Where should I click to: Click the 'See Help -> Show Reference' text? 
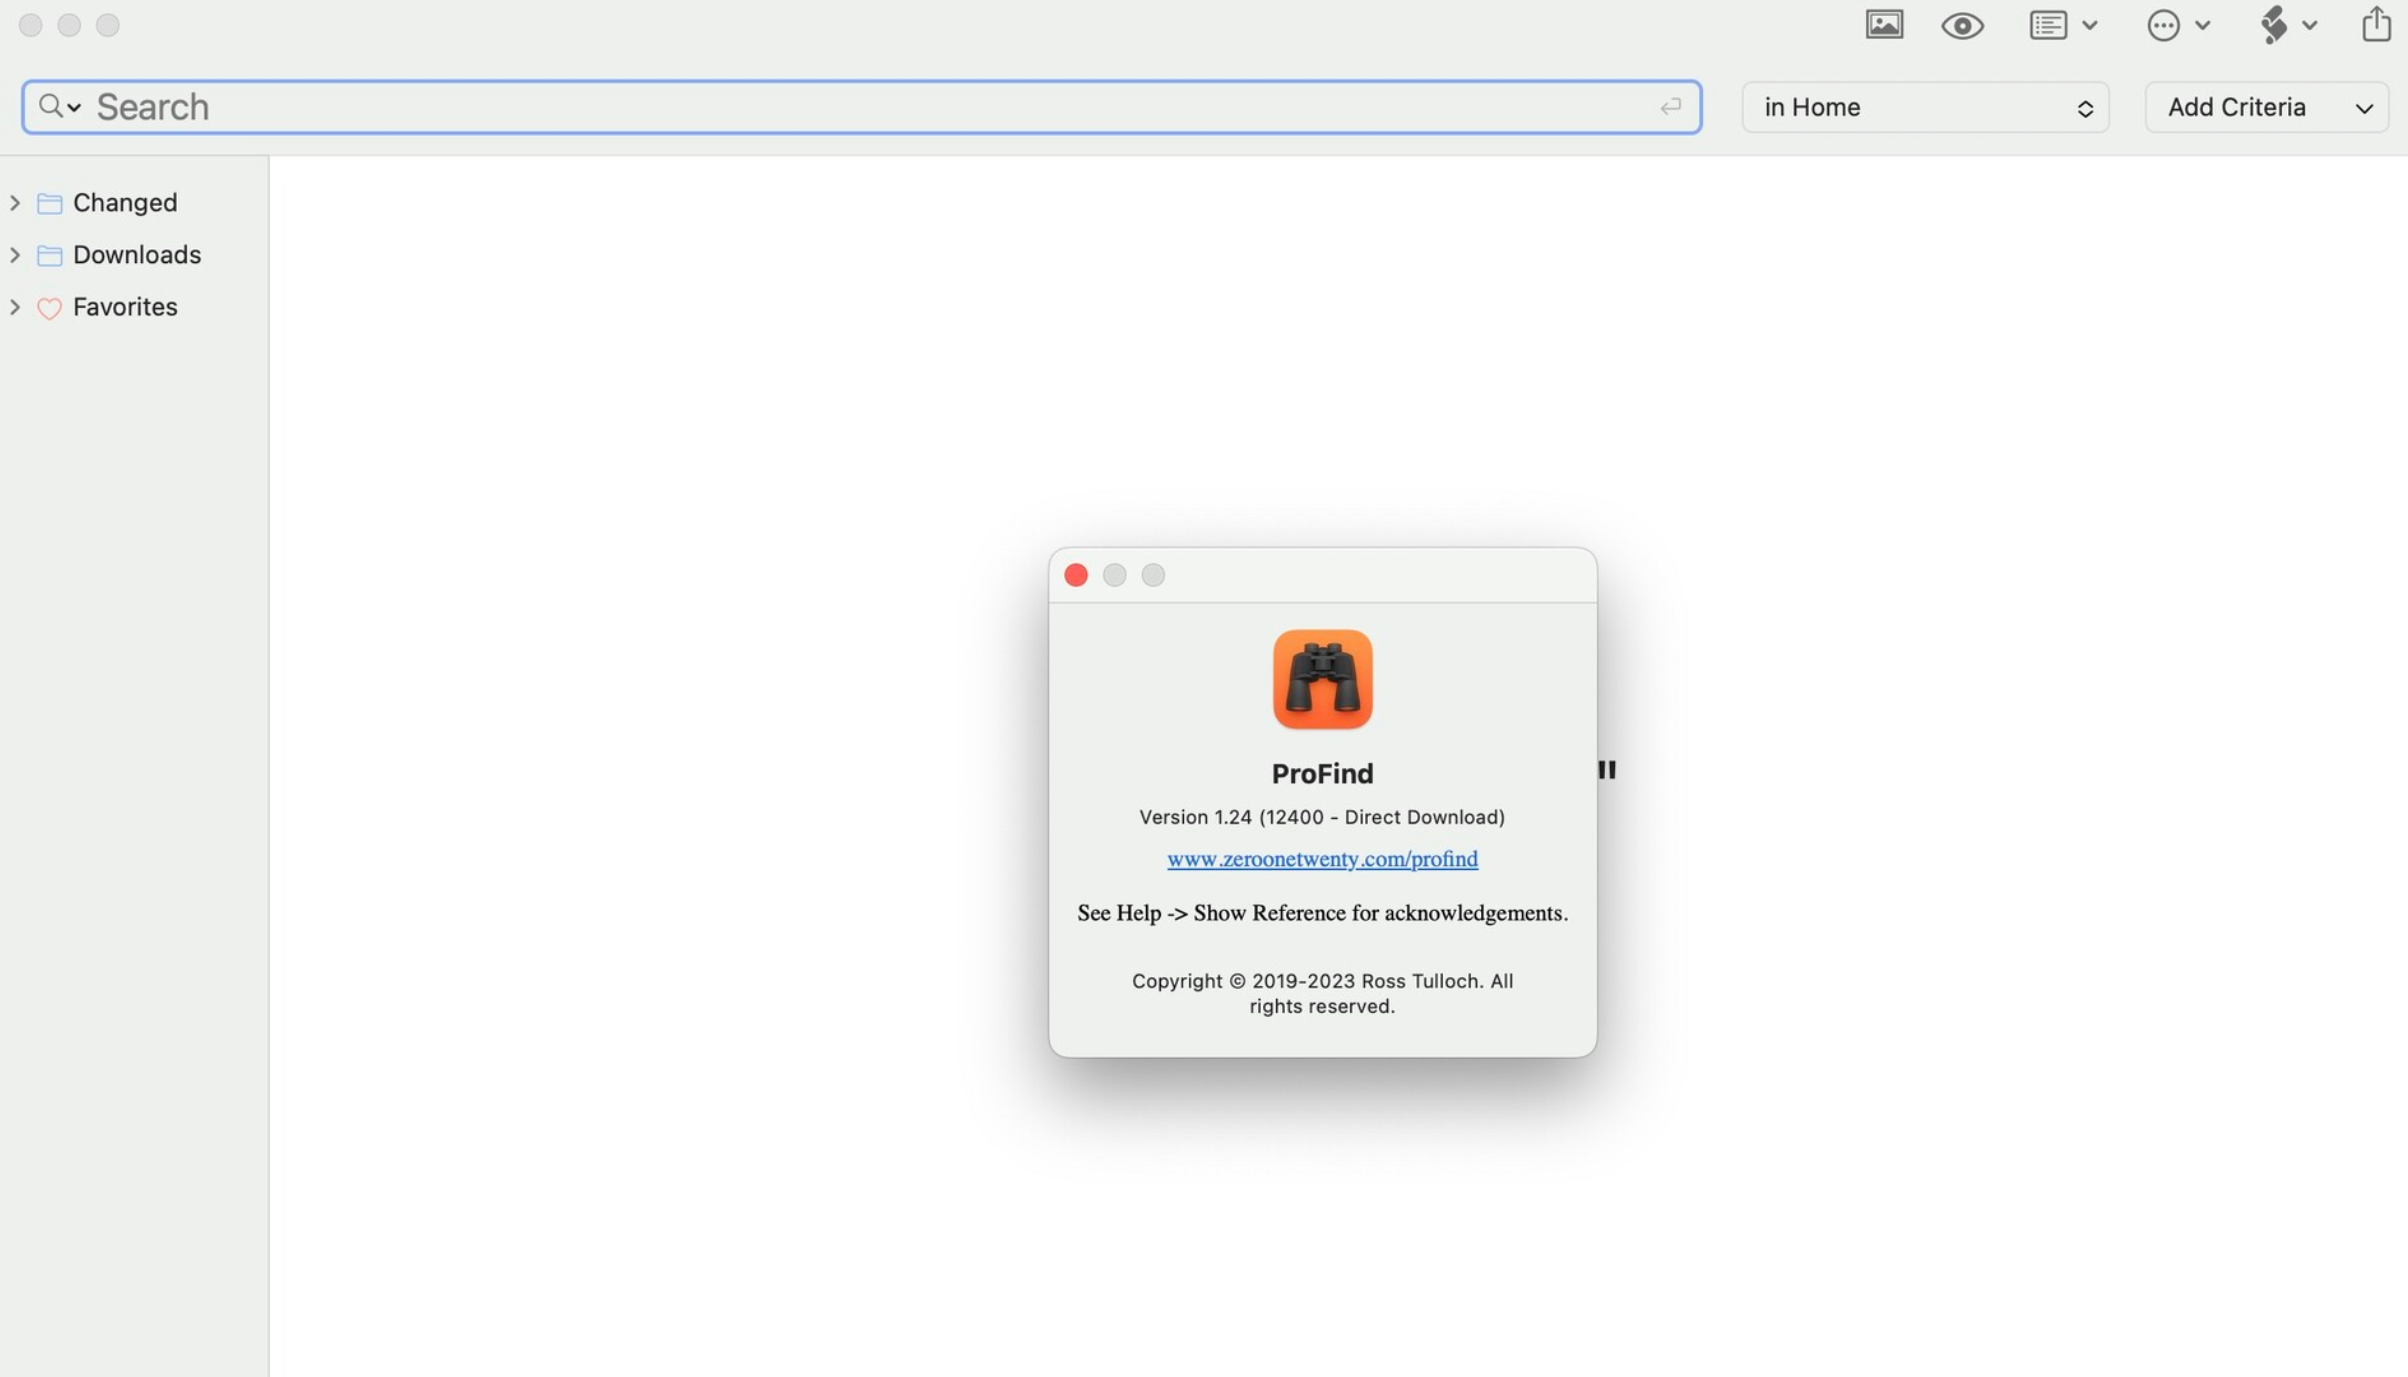click(1322, 913)
